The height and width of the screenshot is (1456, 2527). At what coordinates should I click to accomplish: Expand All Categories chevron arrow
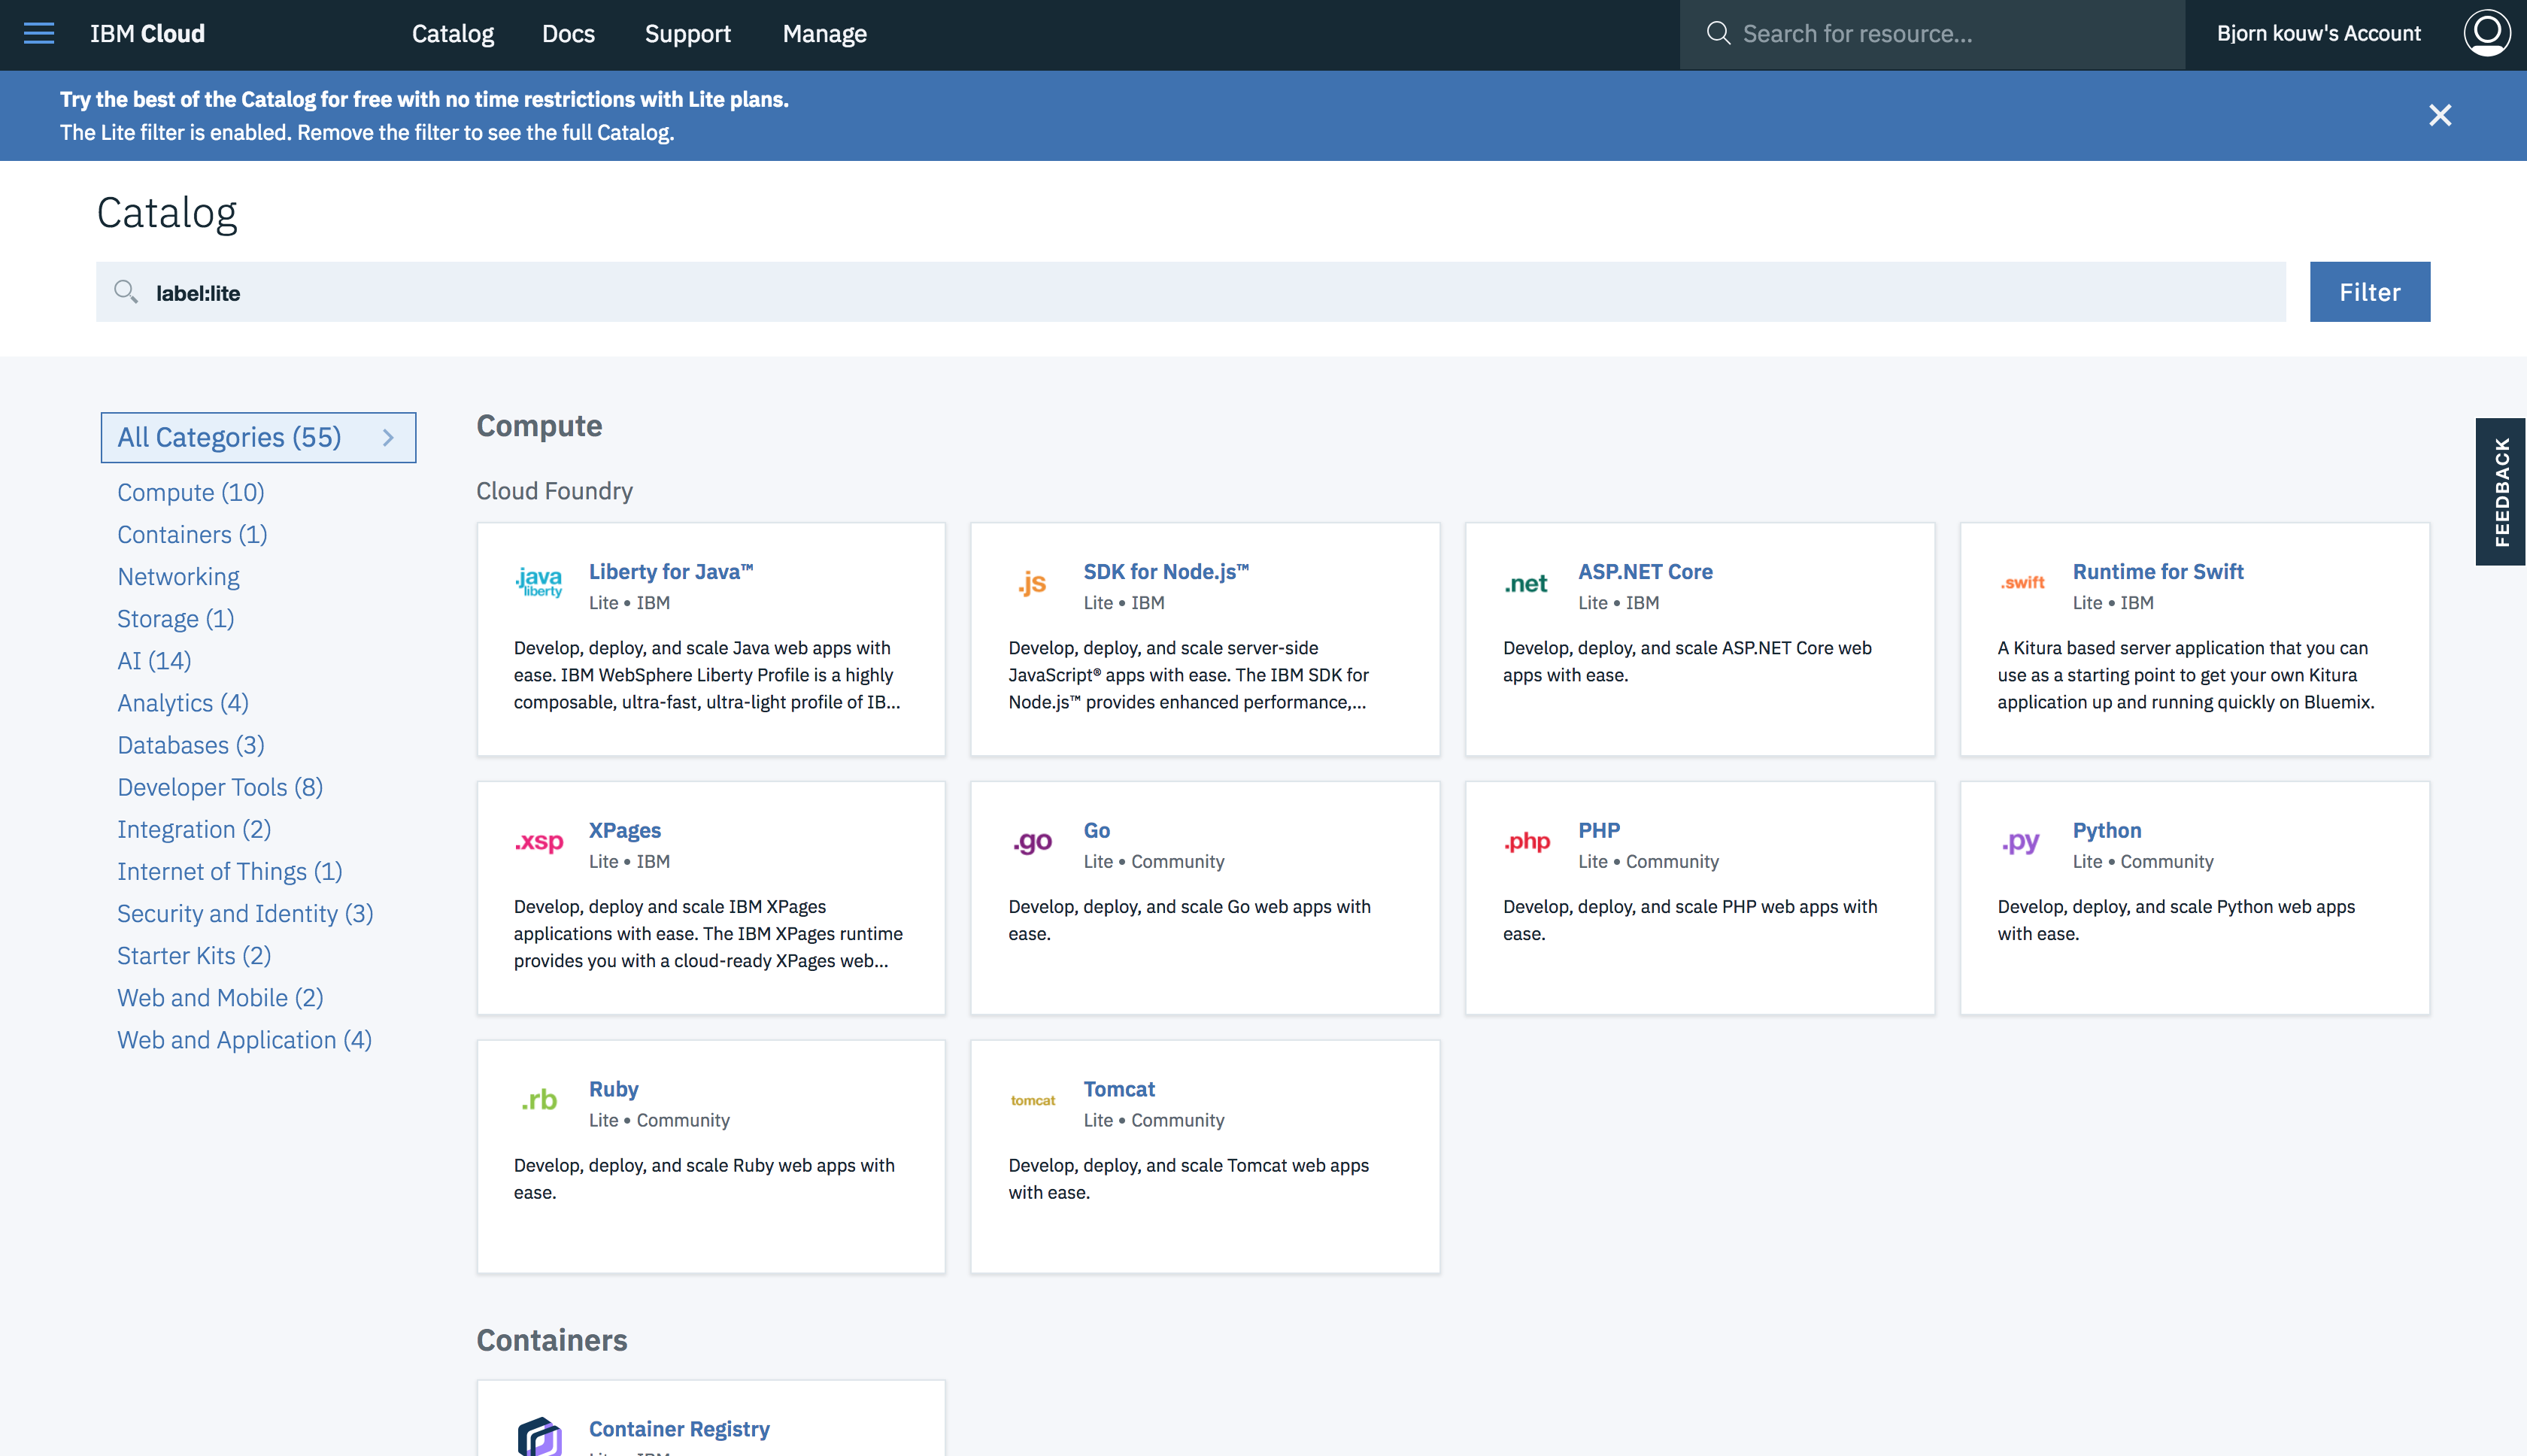pyautogui.click(x=388, y=438)
